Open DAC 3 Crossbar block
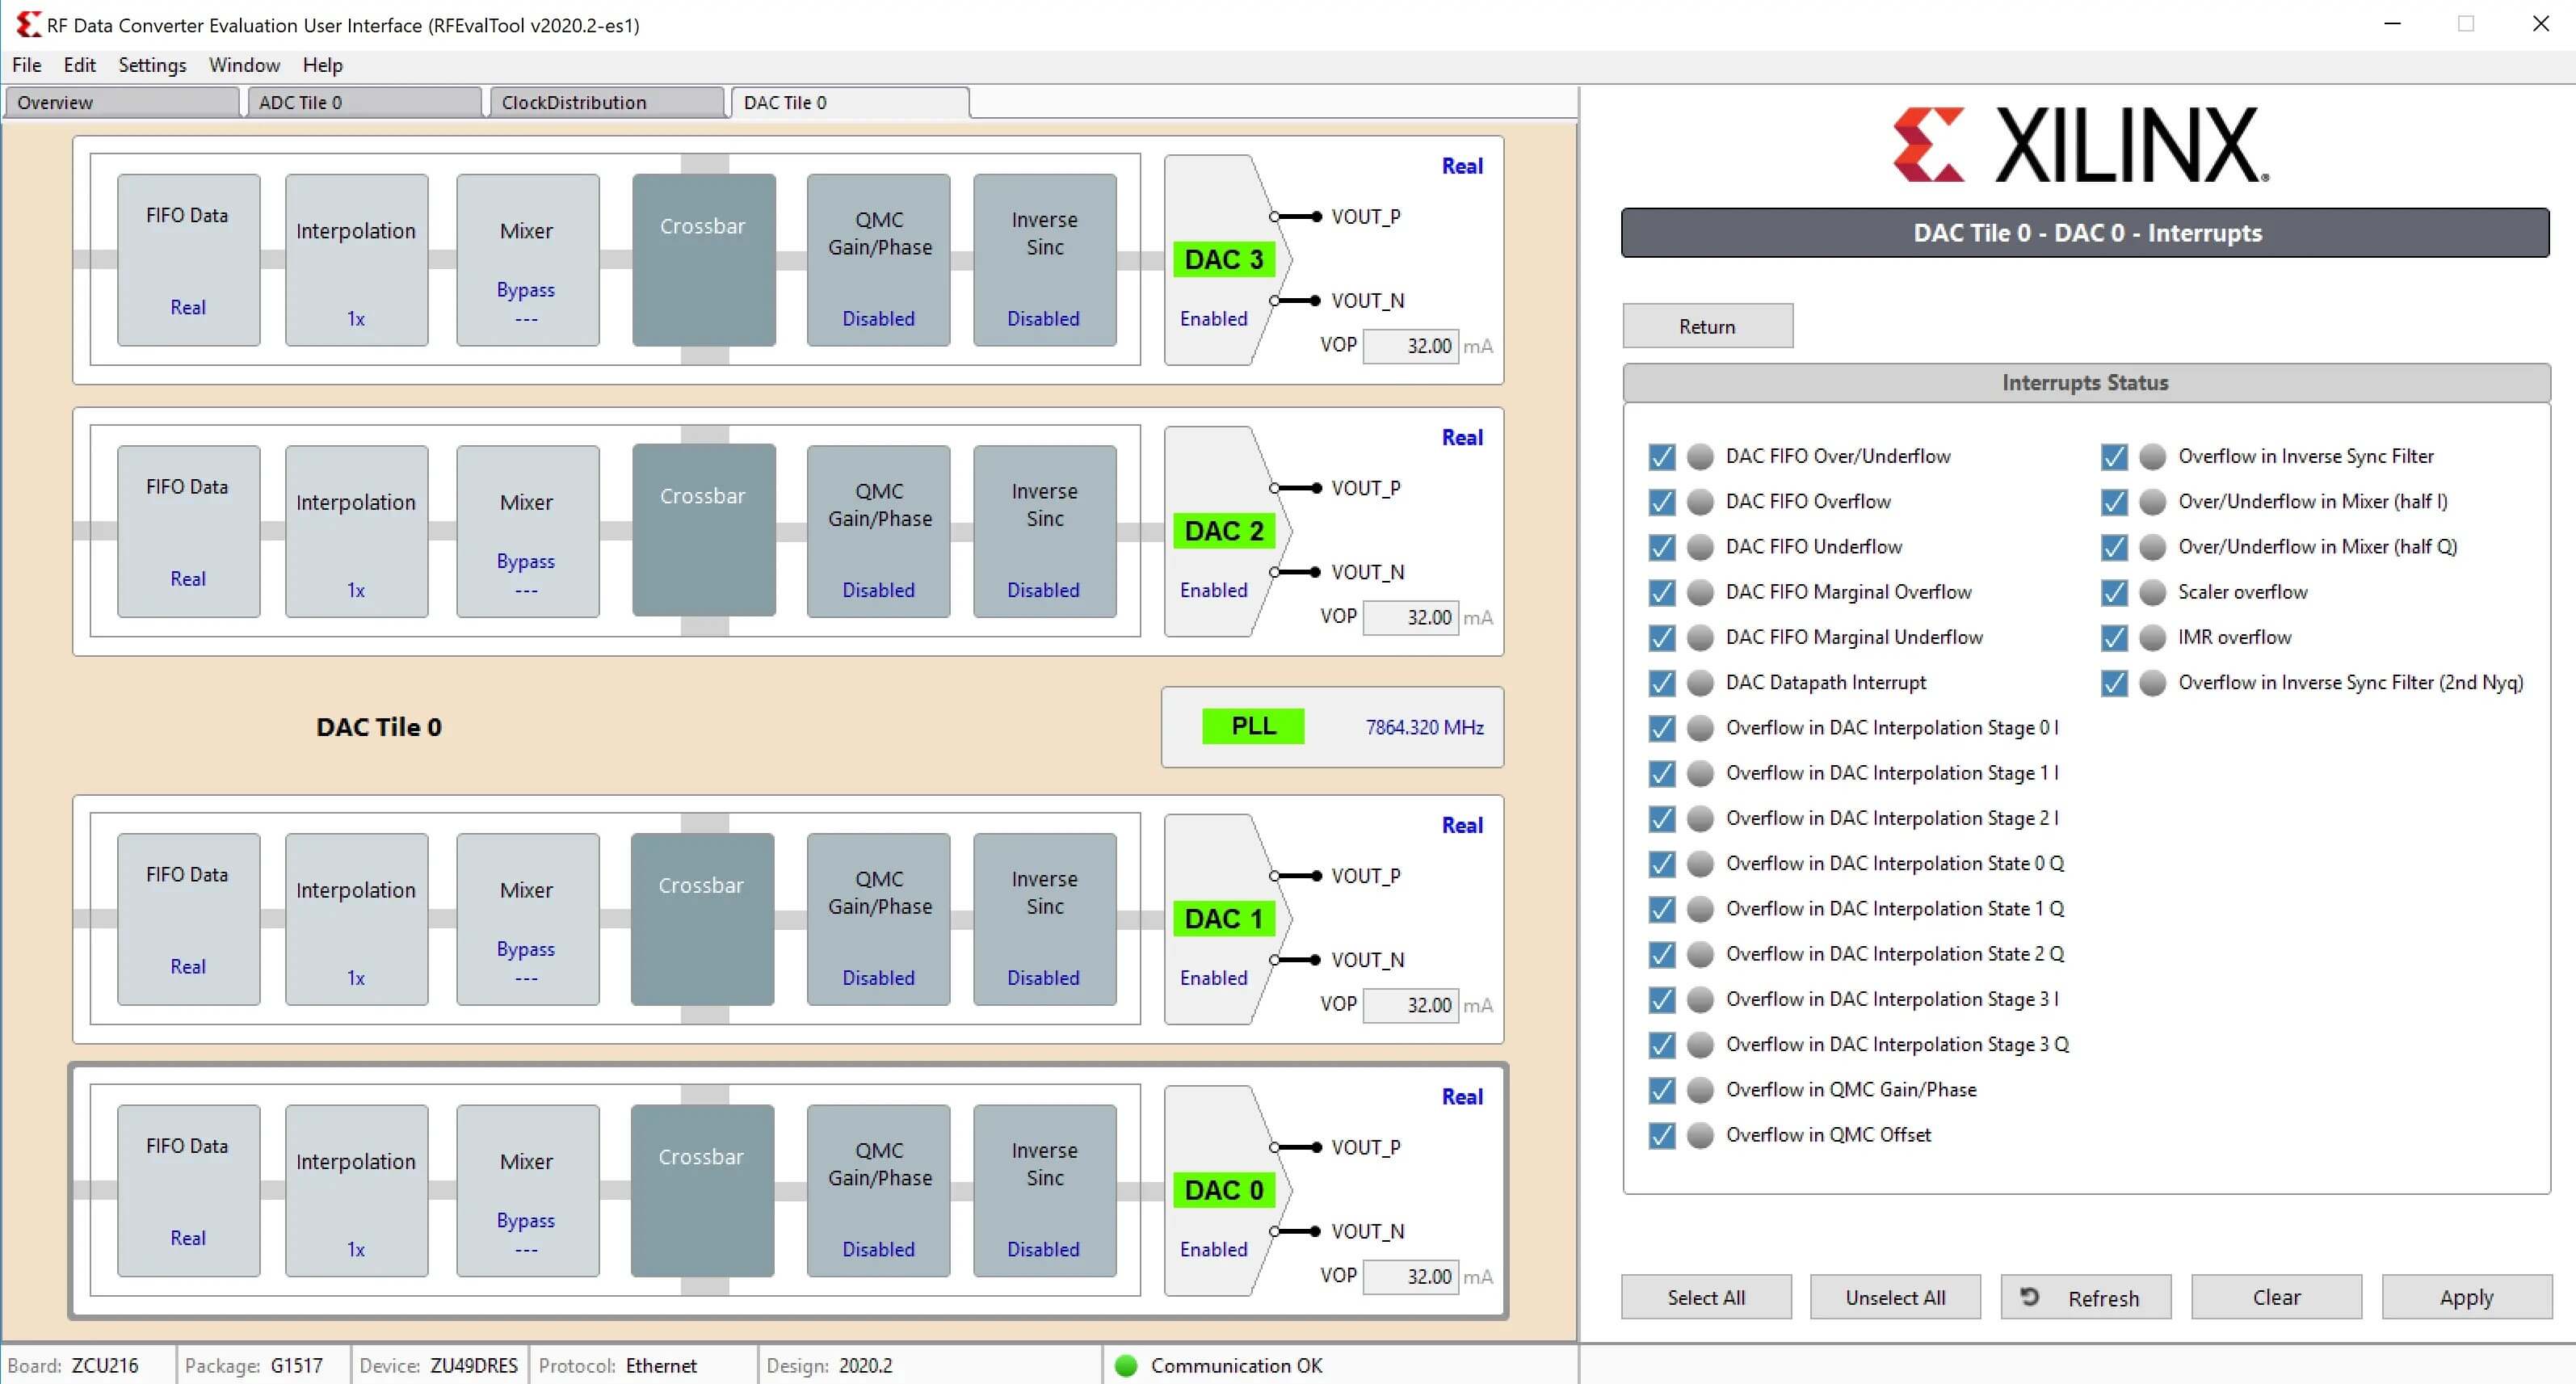Image resolution: width=2576 pixels, height=1384 pixels. pos(703,259)
